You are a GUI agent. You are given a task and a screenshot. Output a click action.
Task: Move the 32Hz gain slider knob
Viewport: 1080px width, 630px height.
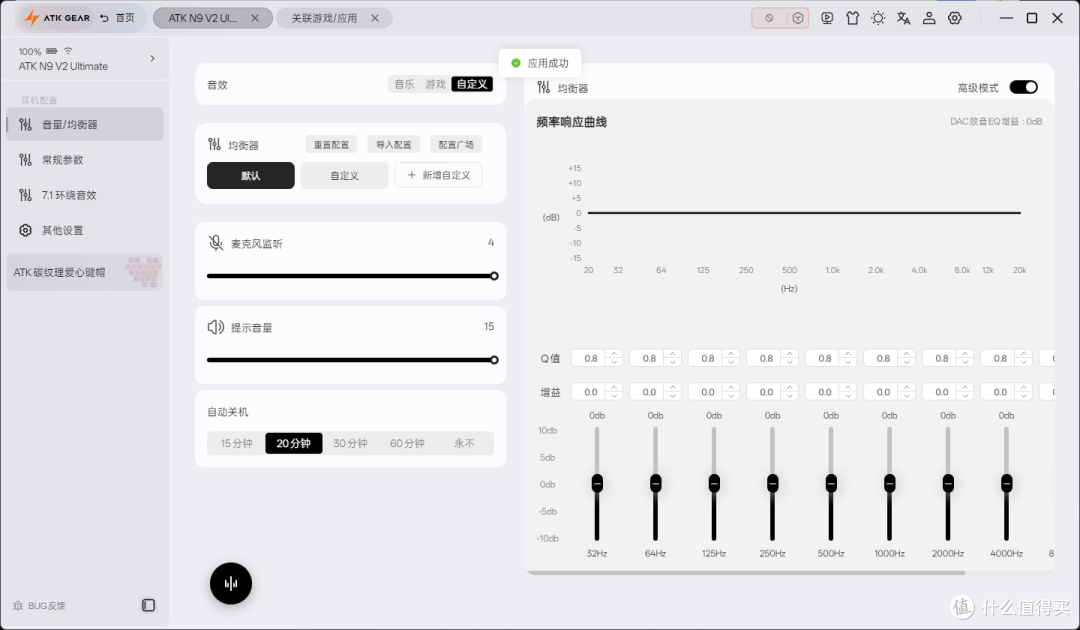(597, 483)
